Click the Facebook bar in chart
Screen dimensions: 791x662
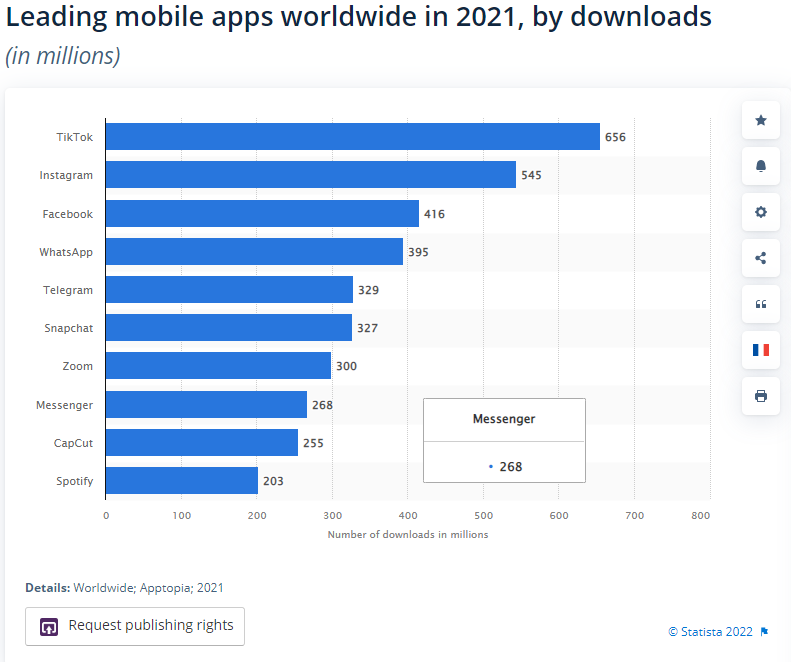tap(262, 213)
